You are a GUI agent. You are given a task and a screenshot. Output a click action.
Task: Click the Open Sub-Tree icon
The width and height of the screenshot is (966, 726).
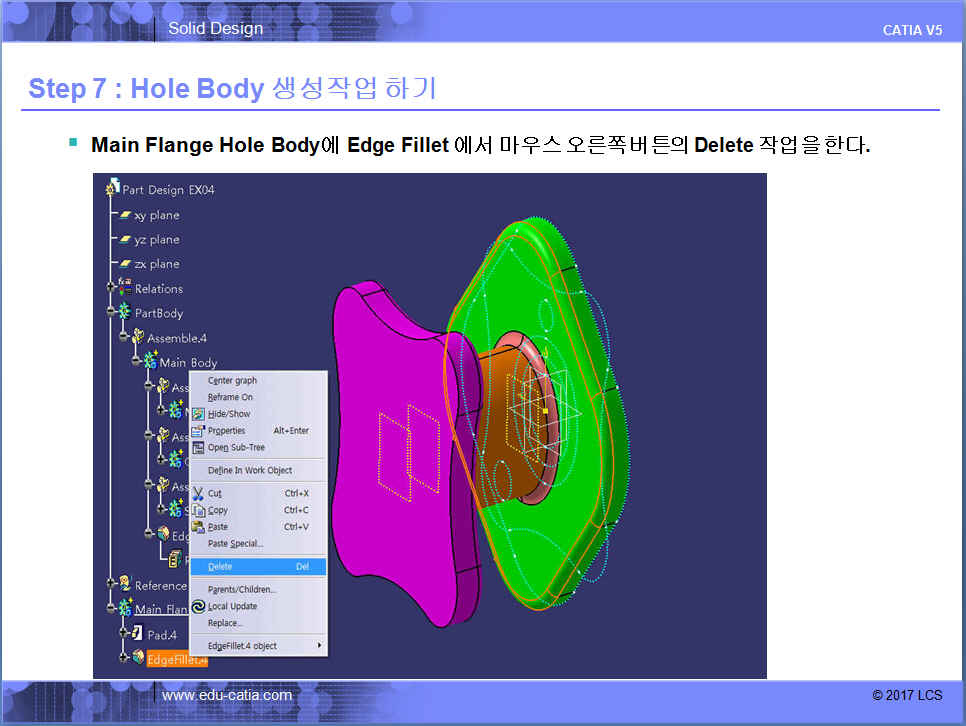[198, 448]
